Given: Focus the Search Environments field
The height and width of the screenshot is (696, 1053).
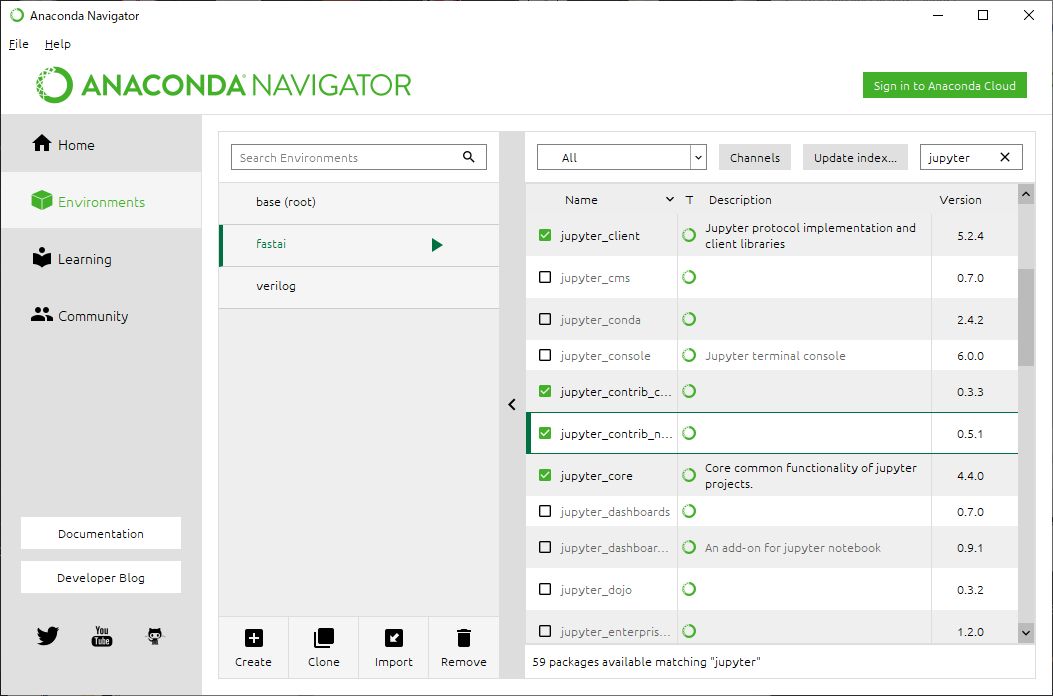Looking at the screenshot, I should click(359, 157).
